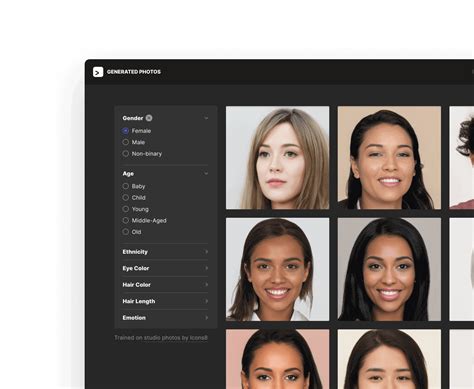Screen dimensions: 474x389
Task: Open photo of woman with light brown hair
Action: click(x=278, y=158)
